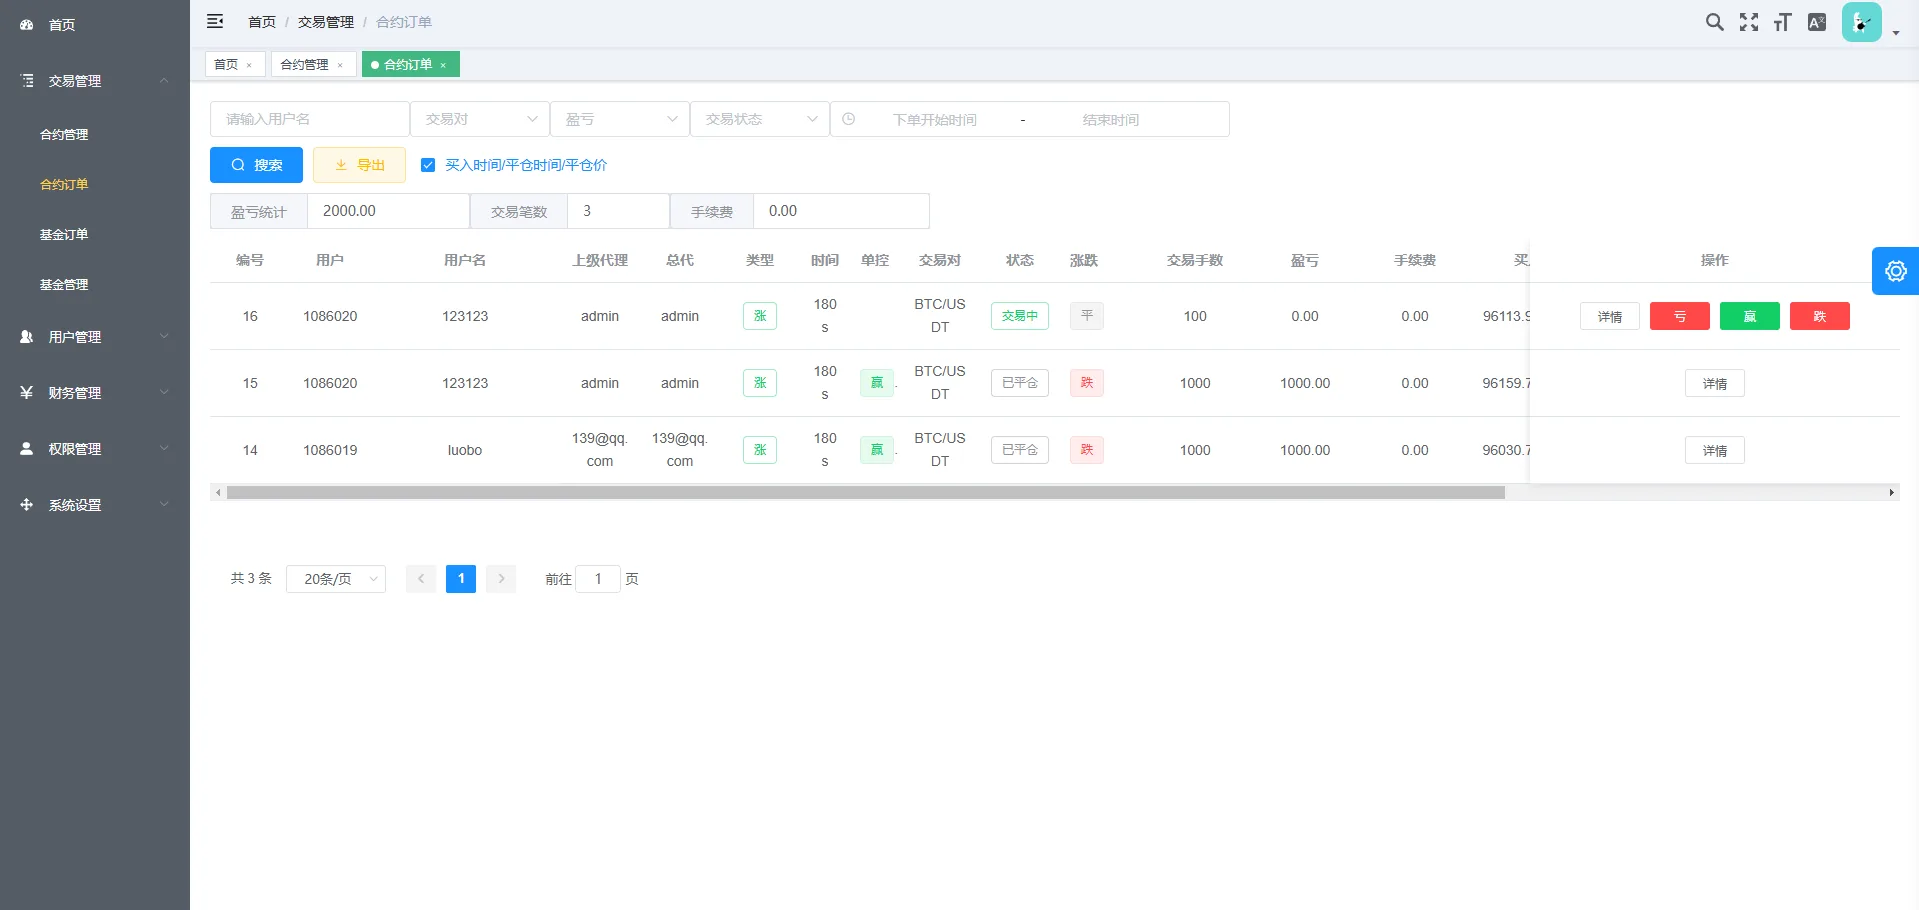Click the 已平仓 status on row 15
The image size is (1919, 910).
1019,383
